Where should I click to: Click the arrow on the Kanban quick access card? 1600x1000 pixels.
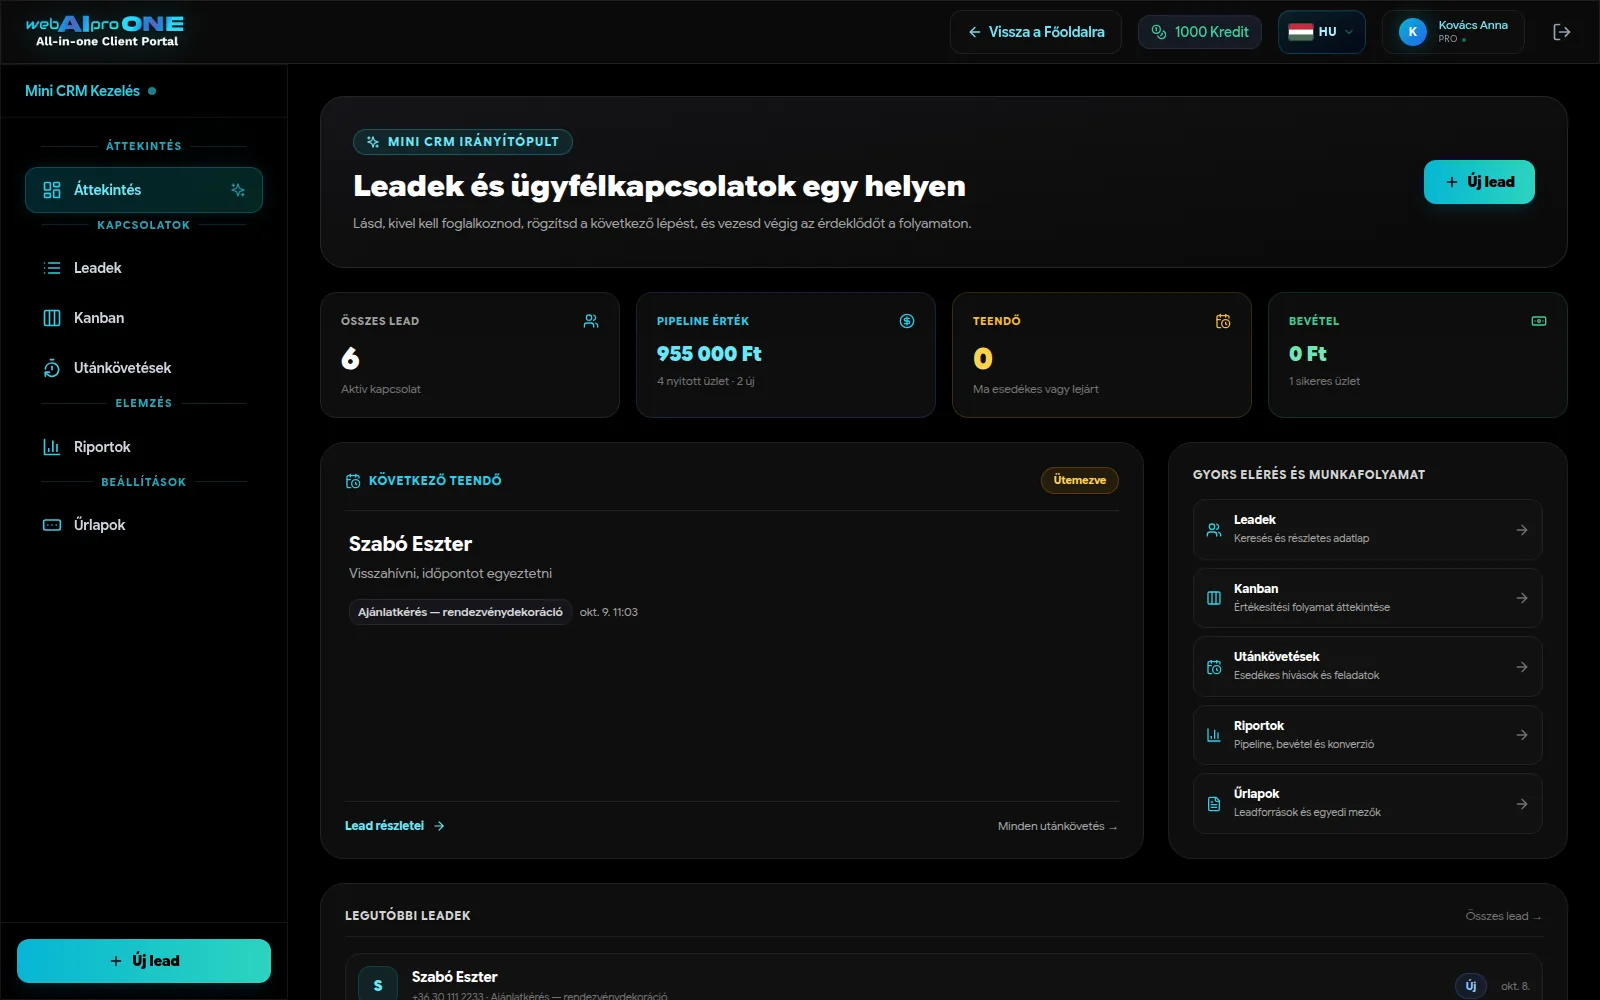tap(1522, 598)
